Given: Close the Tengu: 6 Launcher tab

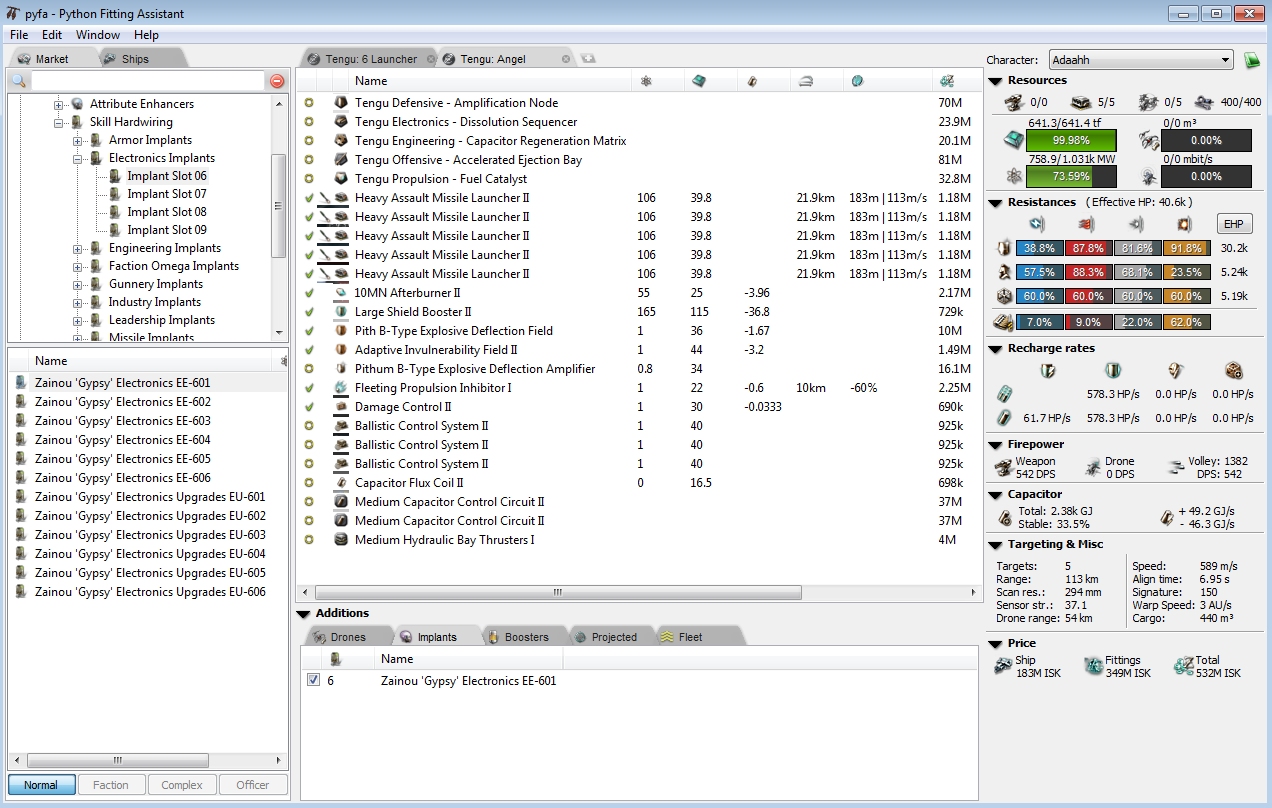Looking at the screenshot, I should 431,59.
